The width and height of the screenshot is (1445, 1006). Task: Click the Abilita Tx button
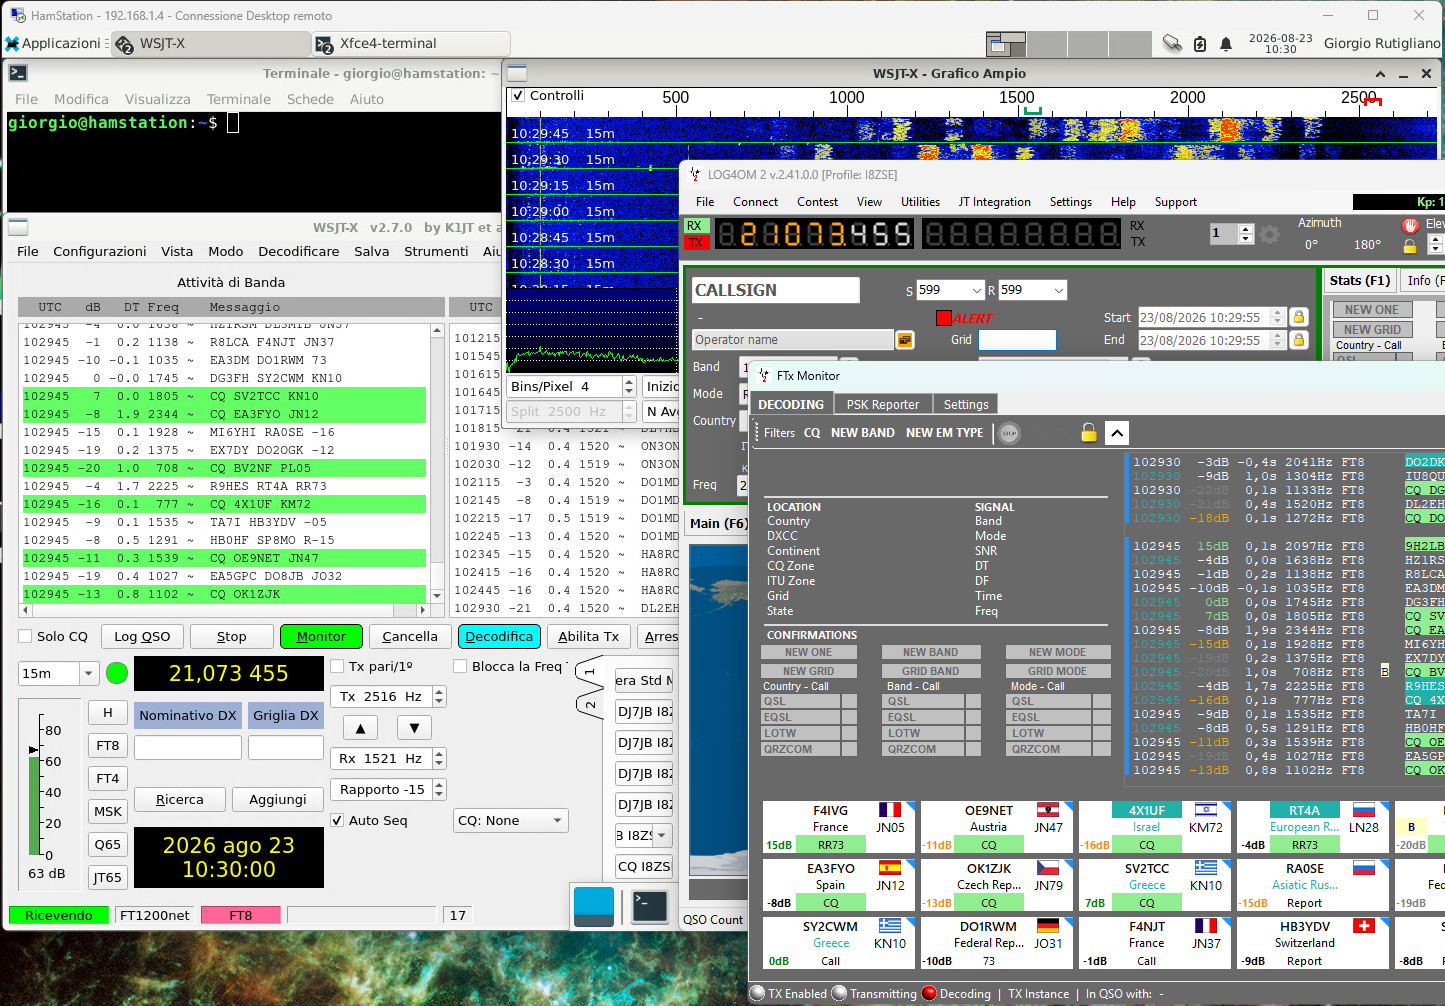pos(588,636)
